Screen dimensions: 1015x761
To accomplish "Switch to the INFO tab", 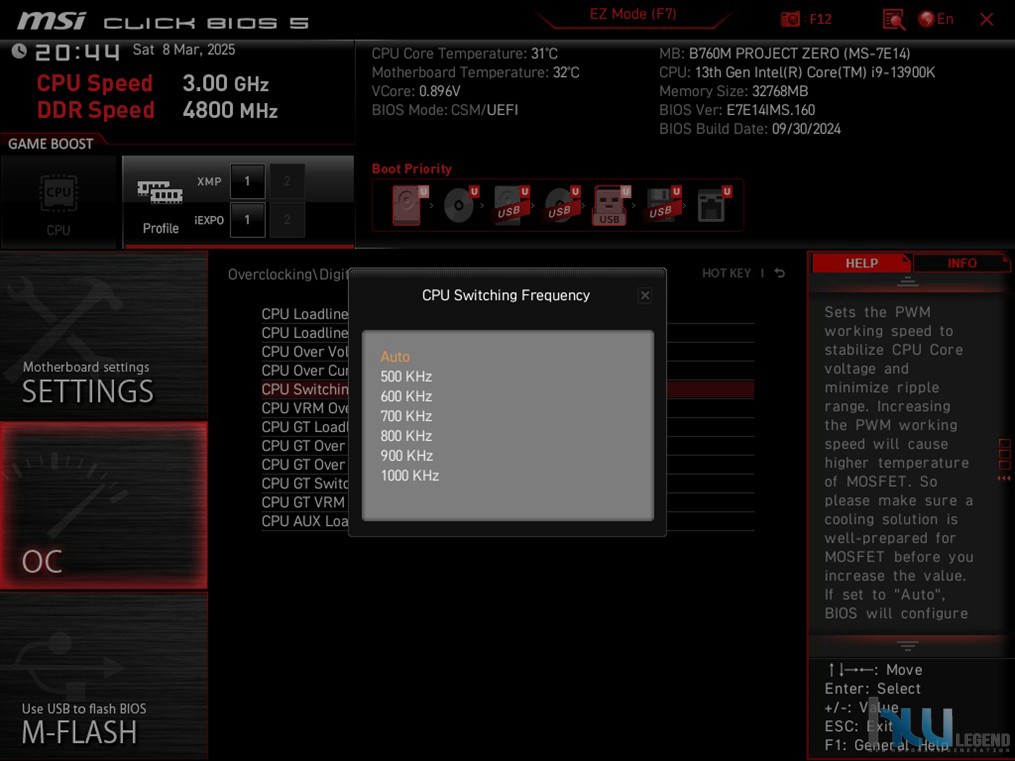I will point(961,263).
